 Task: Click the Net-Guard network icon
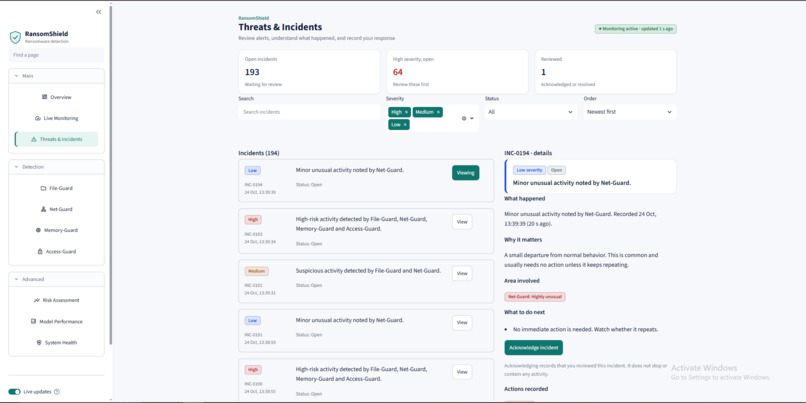point(44,209)
